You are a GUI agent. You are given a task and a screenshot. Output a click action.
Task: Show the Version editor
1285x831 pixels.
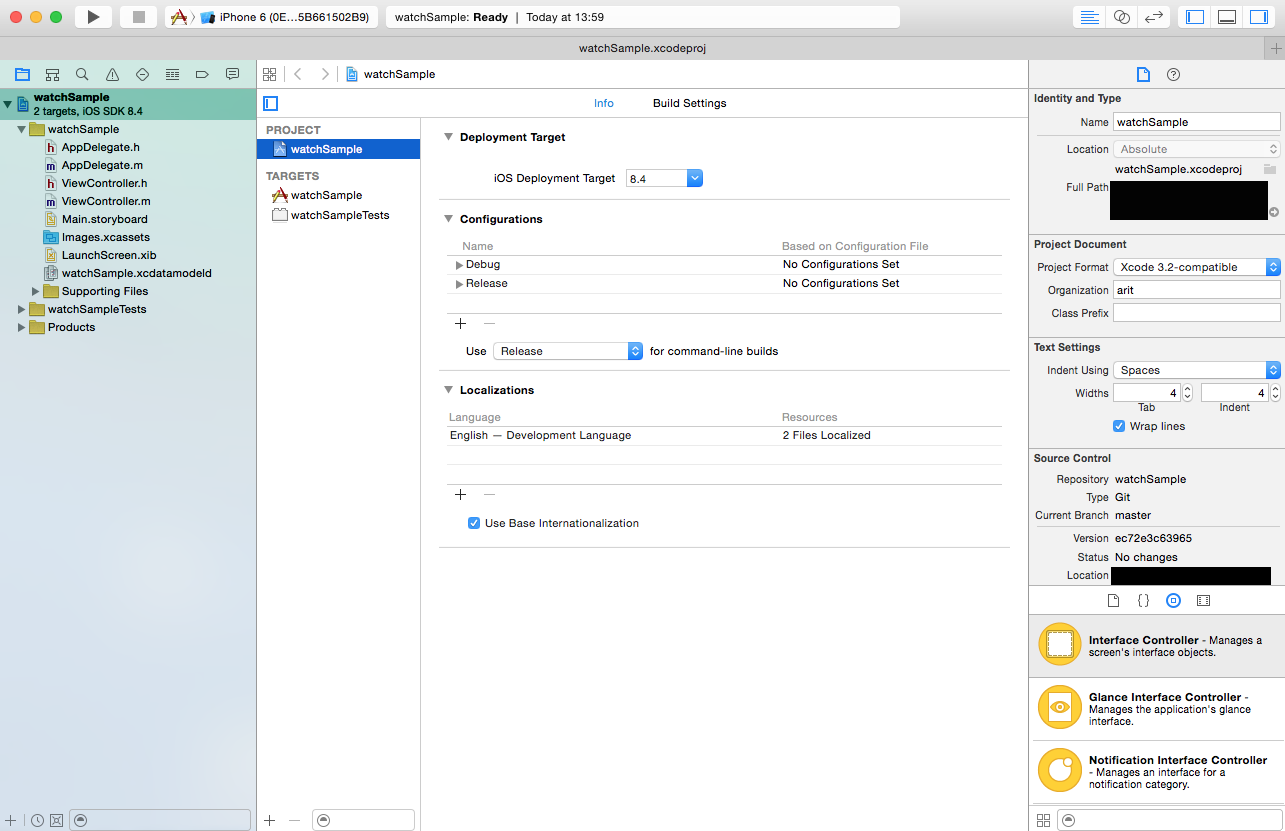(1153, 17)
